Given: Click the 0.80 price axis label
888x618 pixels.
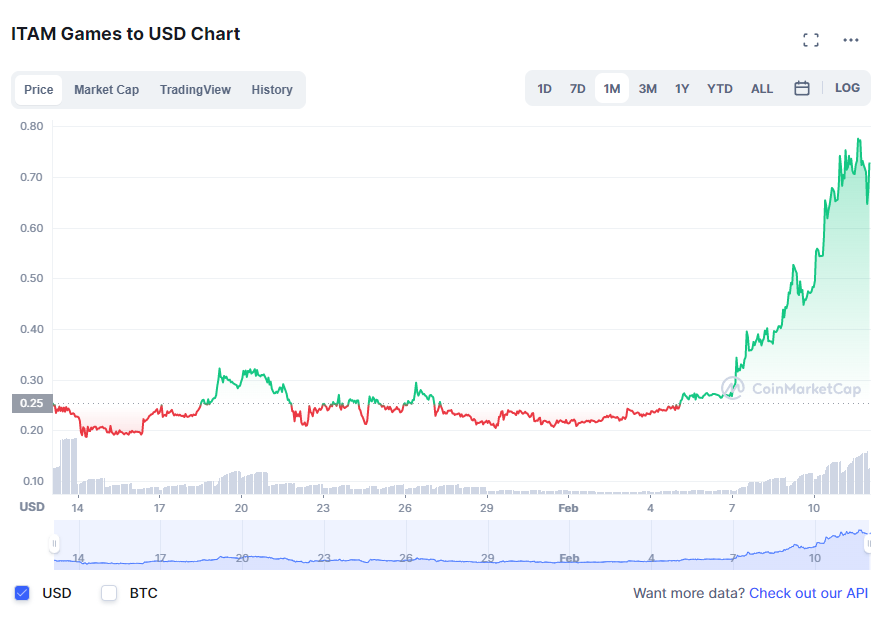Looking at the screenshot, I should tap(32, 126).
